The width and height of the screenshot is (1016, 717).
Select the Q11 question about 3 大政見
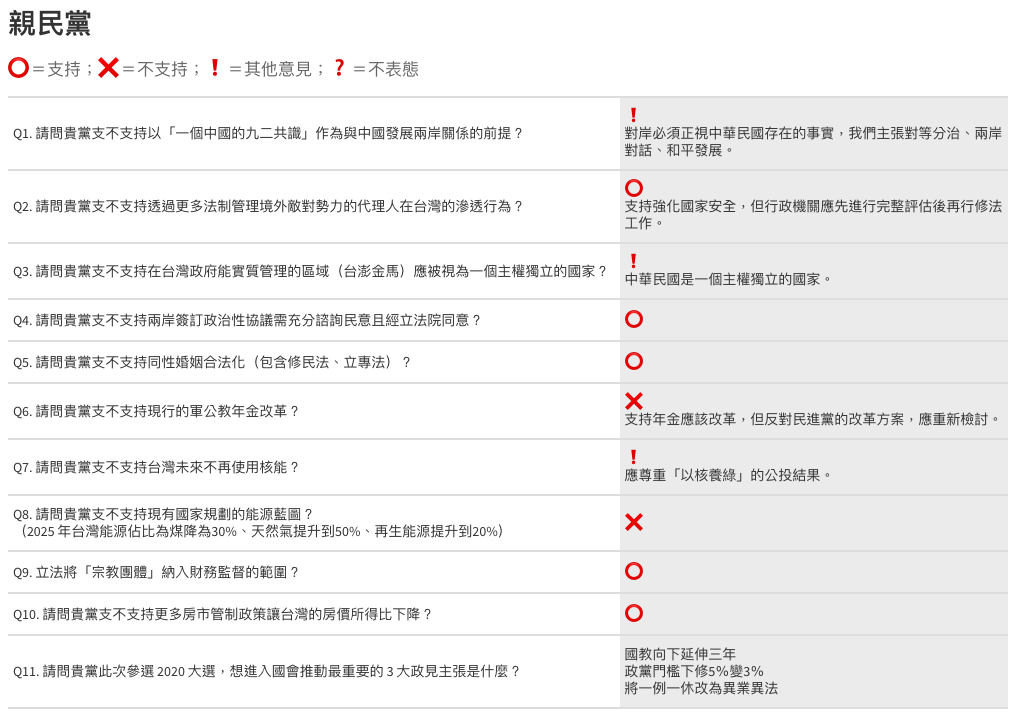tap(267, 672)
